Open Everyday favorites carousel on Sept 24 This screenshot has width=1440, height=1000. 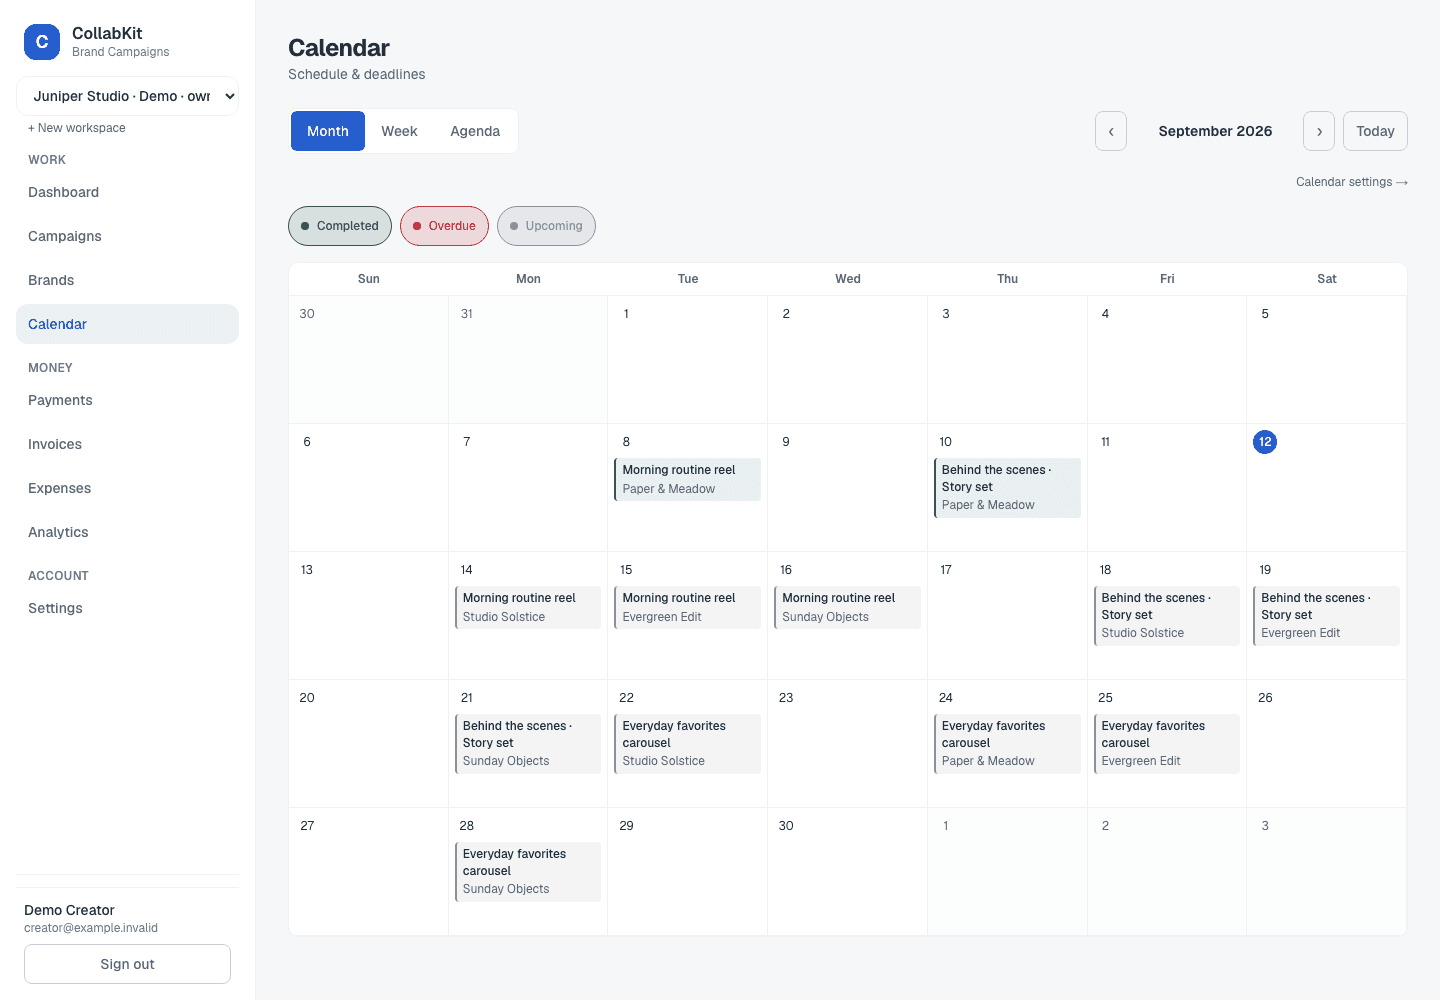coord(1007,743)
